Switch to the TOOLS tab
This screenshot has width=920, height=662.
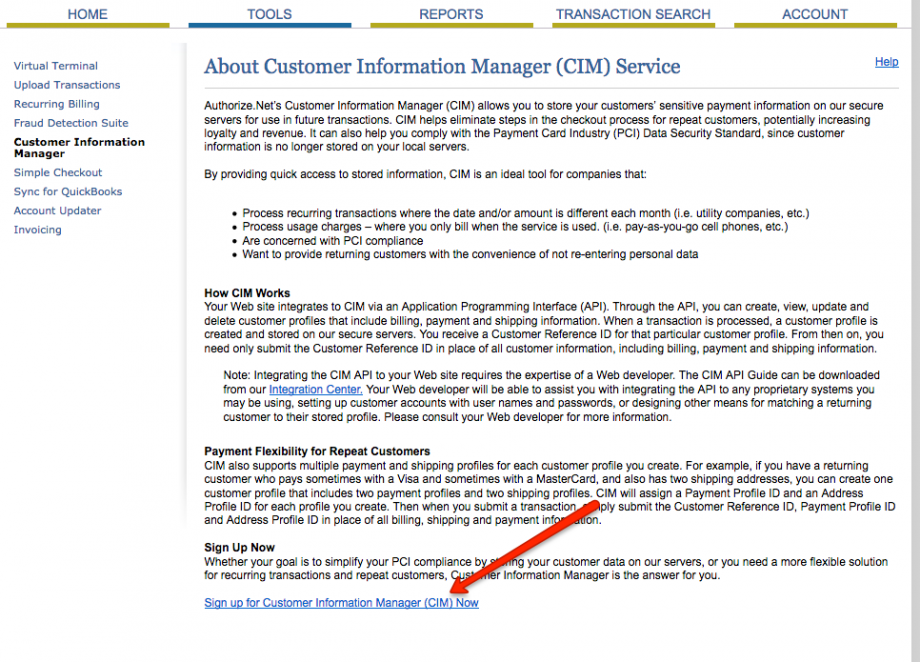click(269, 14)
